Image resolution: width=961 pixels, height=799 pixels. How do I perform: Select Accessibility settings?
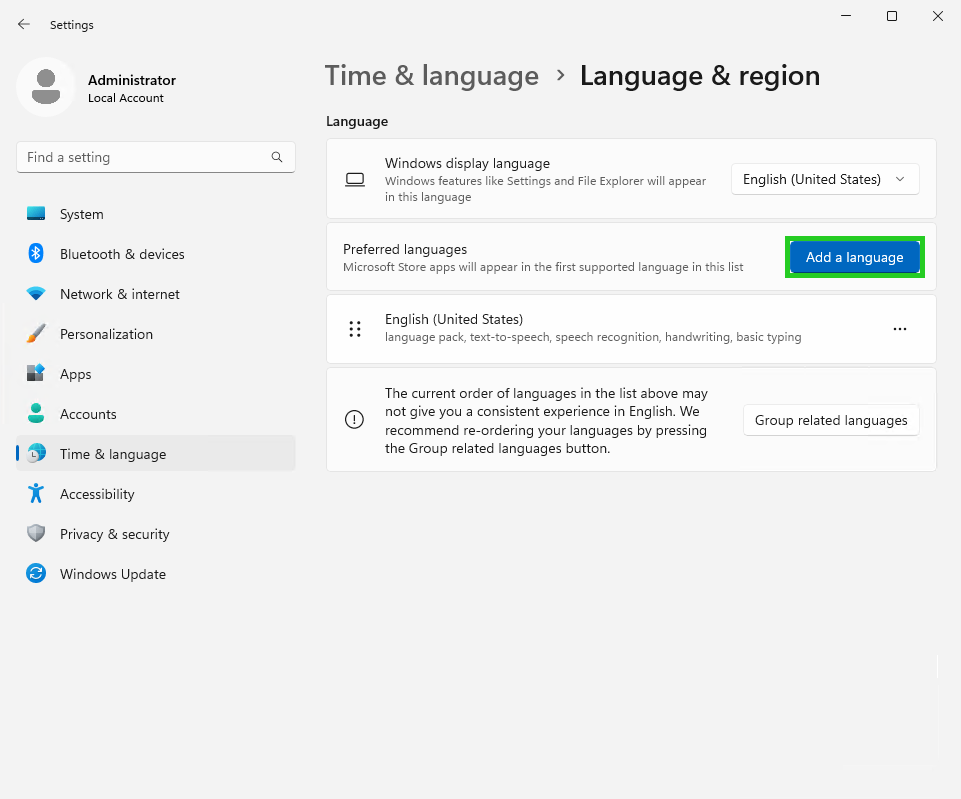(x=96, y=493)
